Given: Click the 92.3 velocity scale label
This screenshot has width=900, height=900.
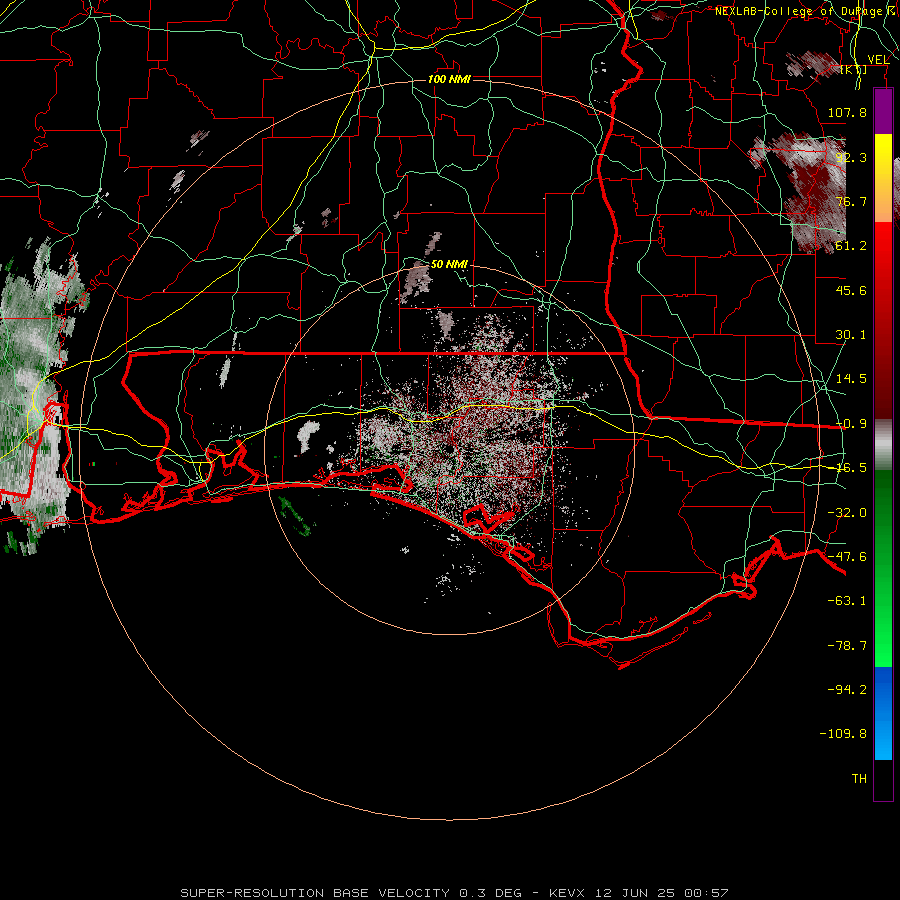Looking at the screenshot, I should pyautogui.click(x=851, y=157).
